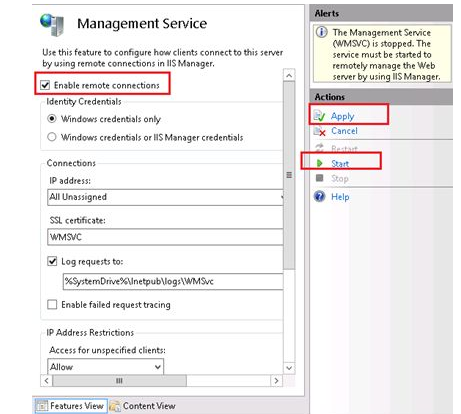Click the Management Service globe icon
This screenshot has width=461, height=414.
52,24
